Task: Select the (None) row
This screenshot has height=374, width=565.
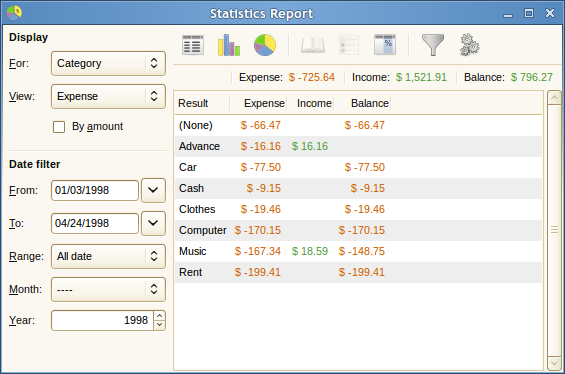Action: (358, 125)
